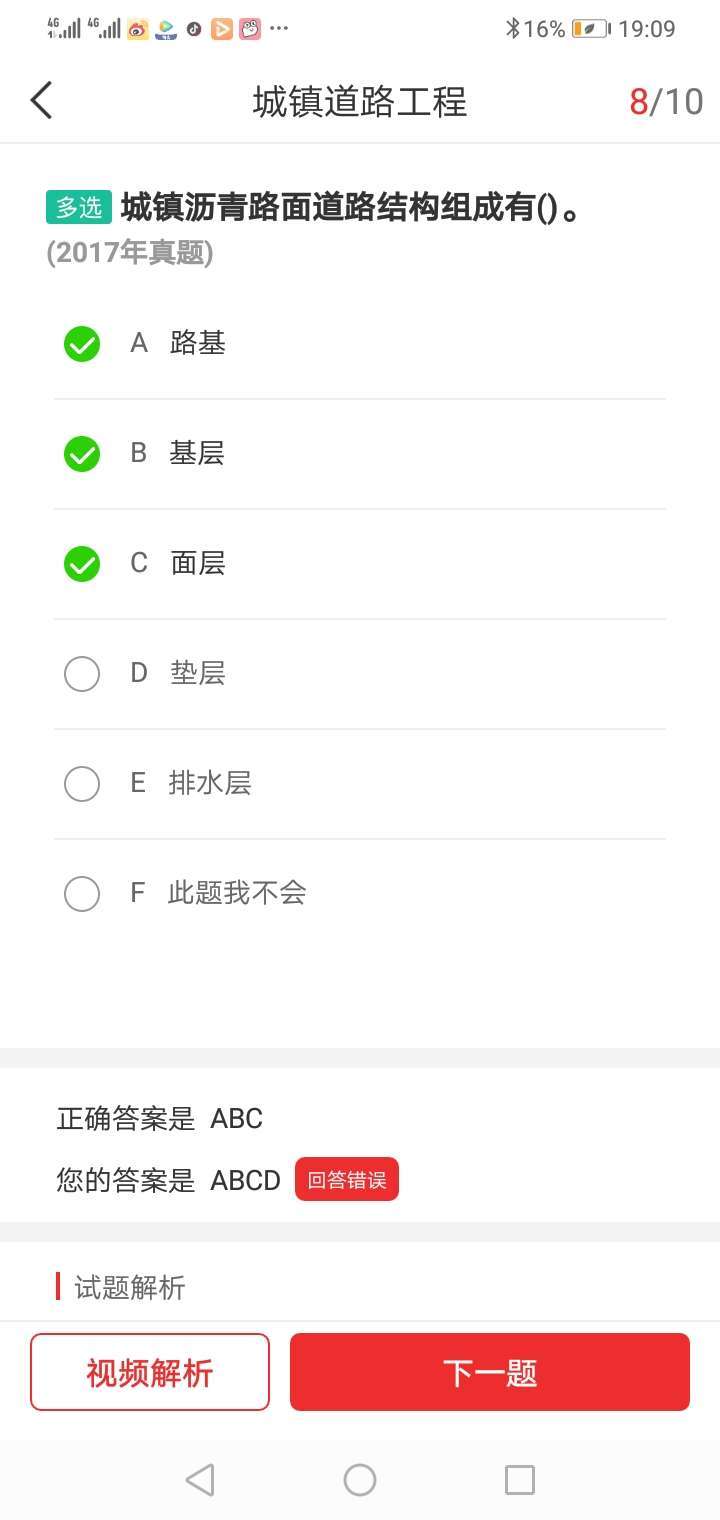
Task: Toggle checked option C 面层
Action: [x=82, y=564]
